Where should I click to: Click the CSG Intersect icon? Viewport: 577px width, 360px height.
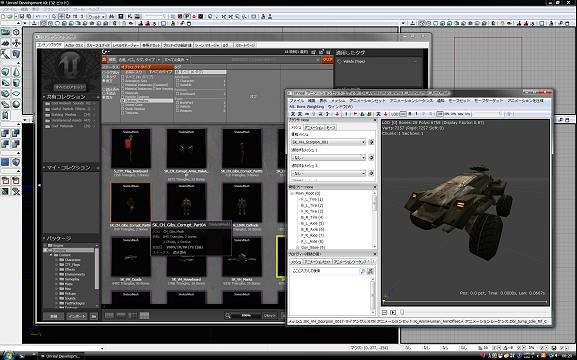coord(5,144)
